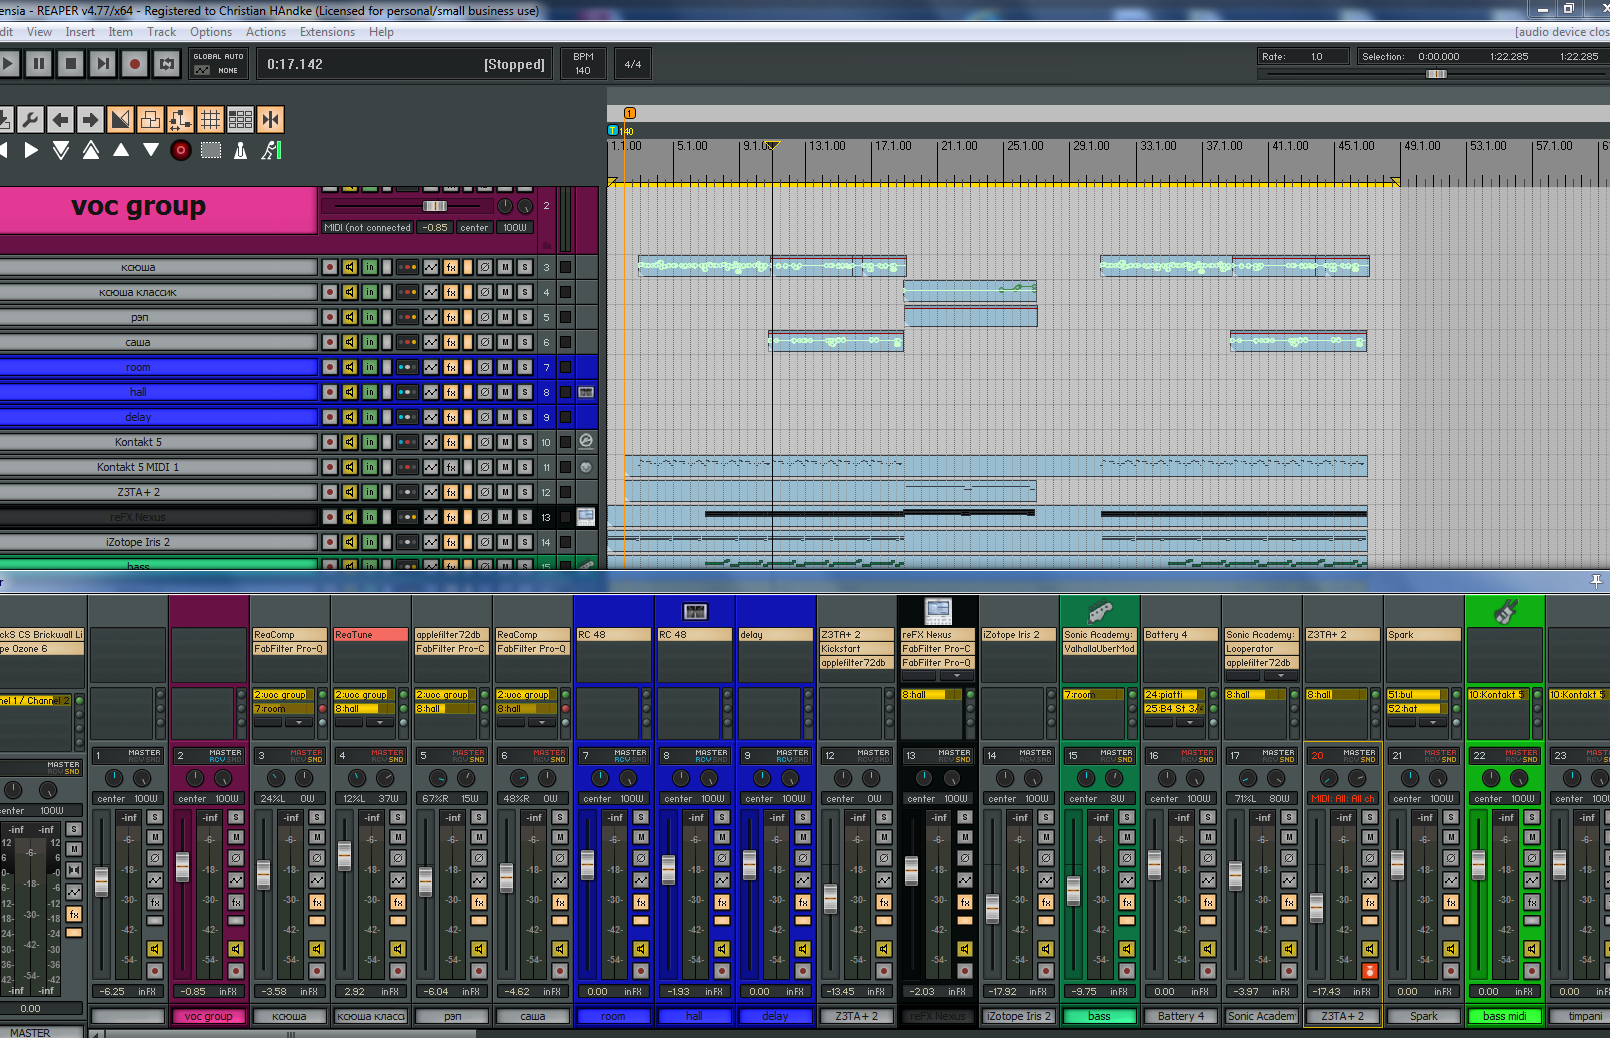Open FX chain on ксюша track row
The image size is (1610, 1038).
451,267
